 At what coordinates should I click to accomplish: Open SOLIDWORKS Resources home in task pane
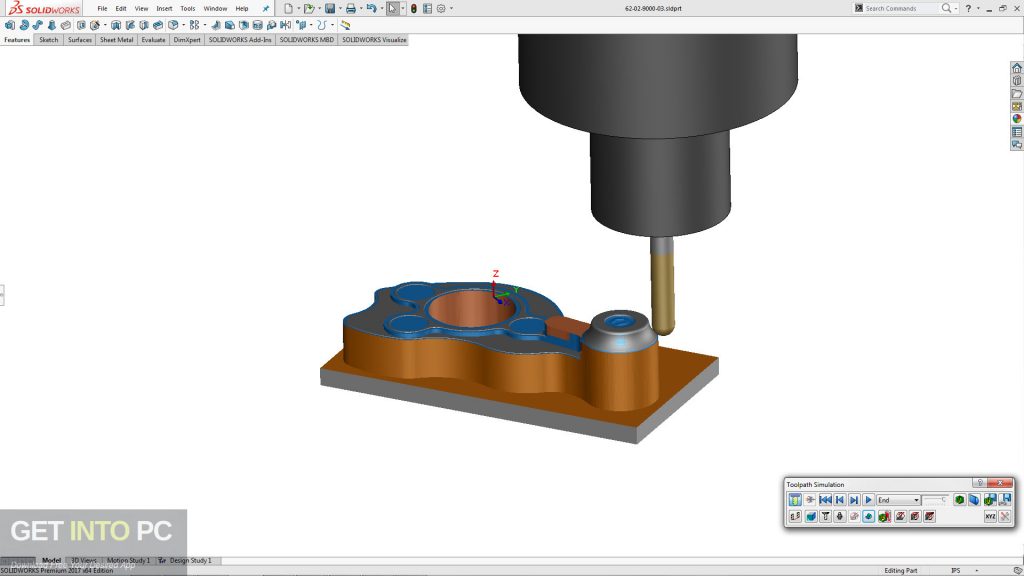[x=1017, y=68]
